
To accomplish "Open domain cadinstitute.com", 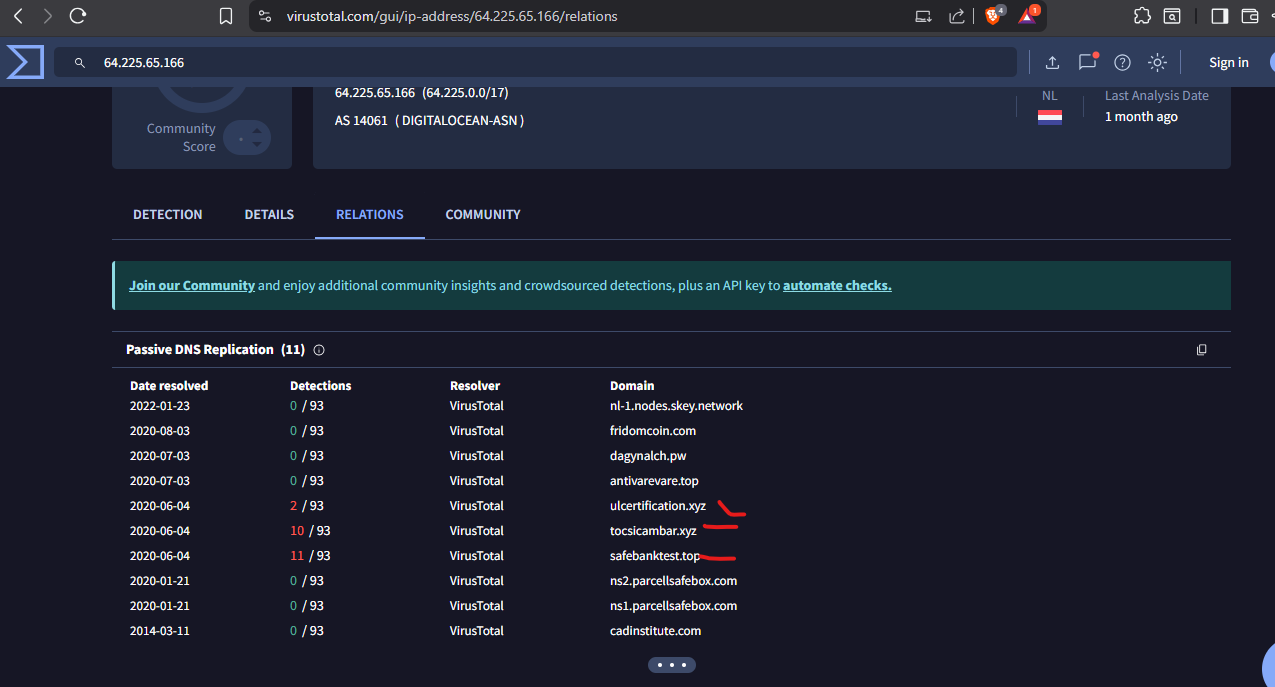I will 655,631.
